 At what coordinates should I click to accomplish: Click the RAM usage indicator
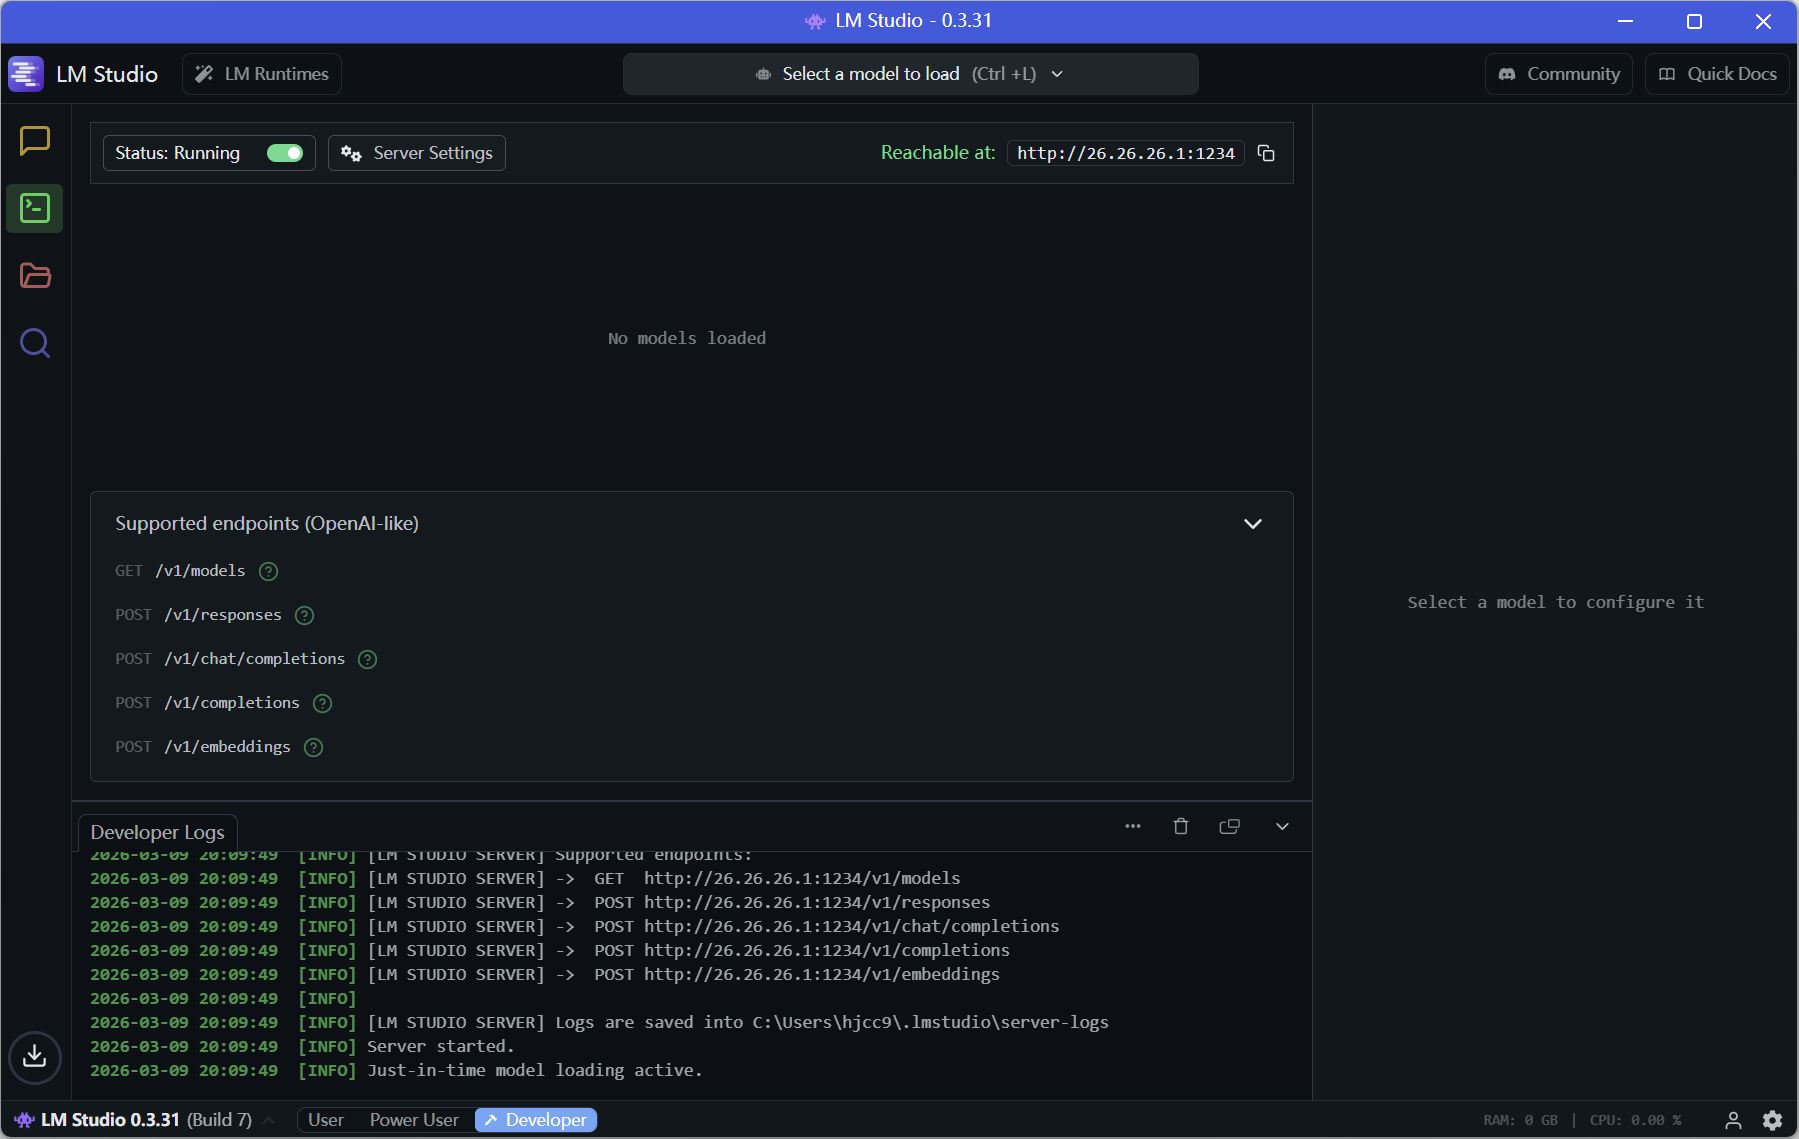pos(1520,1120)
